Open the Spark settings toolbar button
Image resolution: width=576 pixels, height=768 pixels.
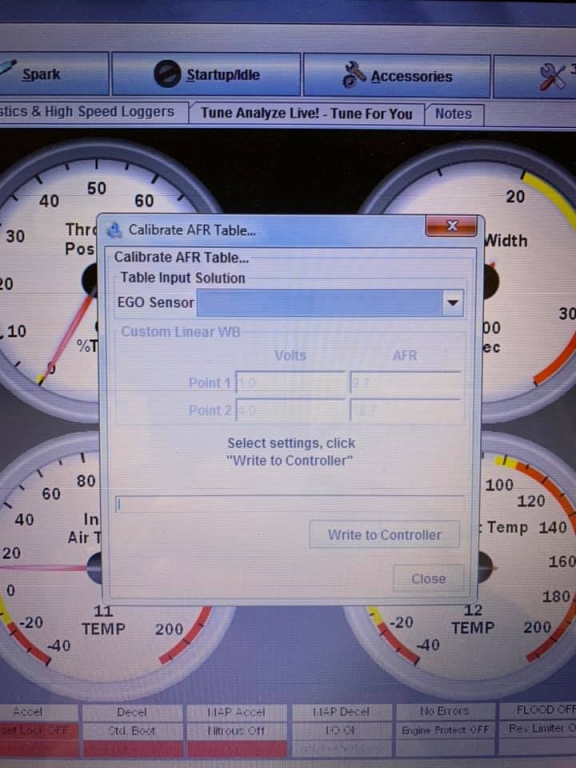click(53, 73)
